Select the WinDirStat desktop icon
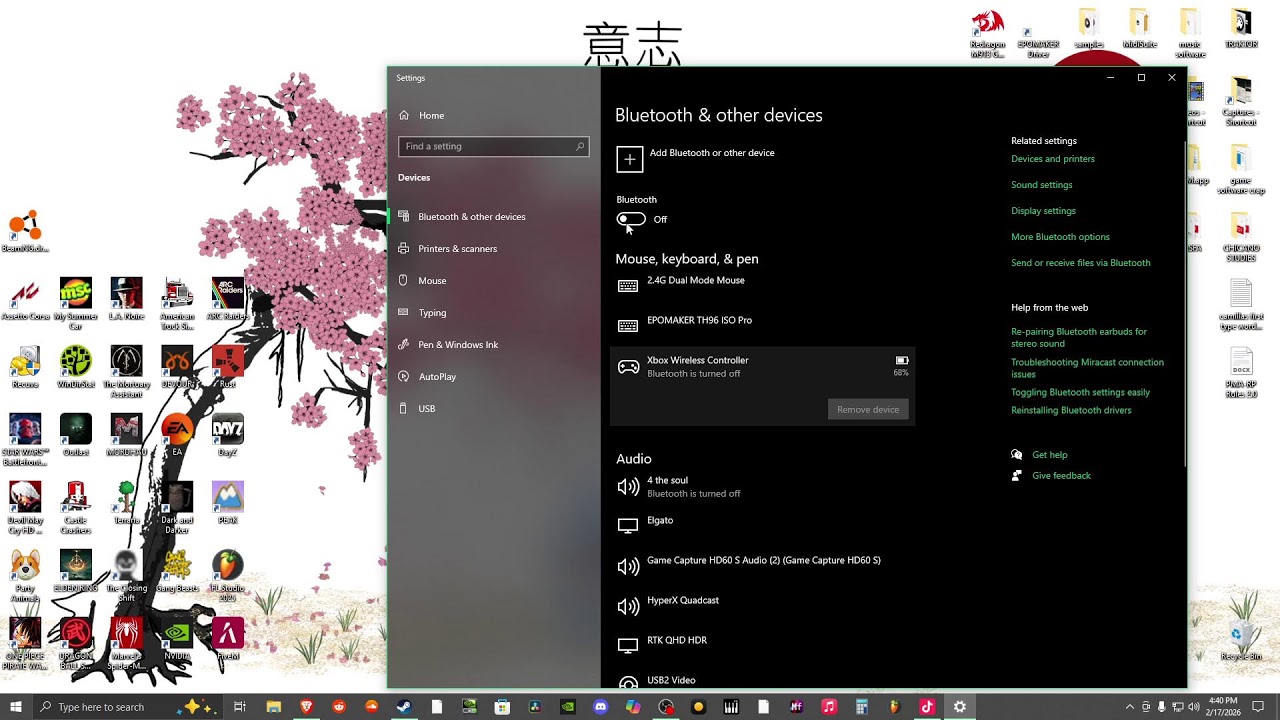Screen dimensions: 1280x720 tap(76, 367)
